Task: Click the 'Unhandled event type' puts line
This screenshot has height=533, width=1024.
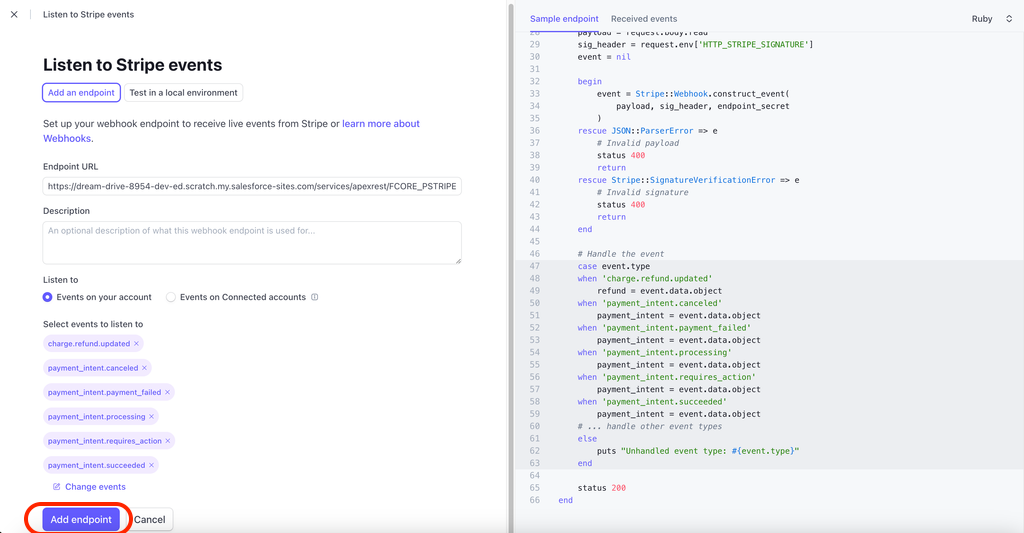Action: coord(697,451)
